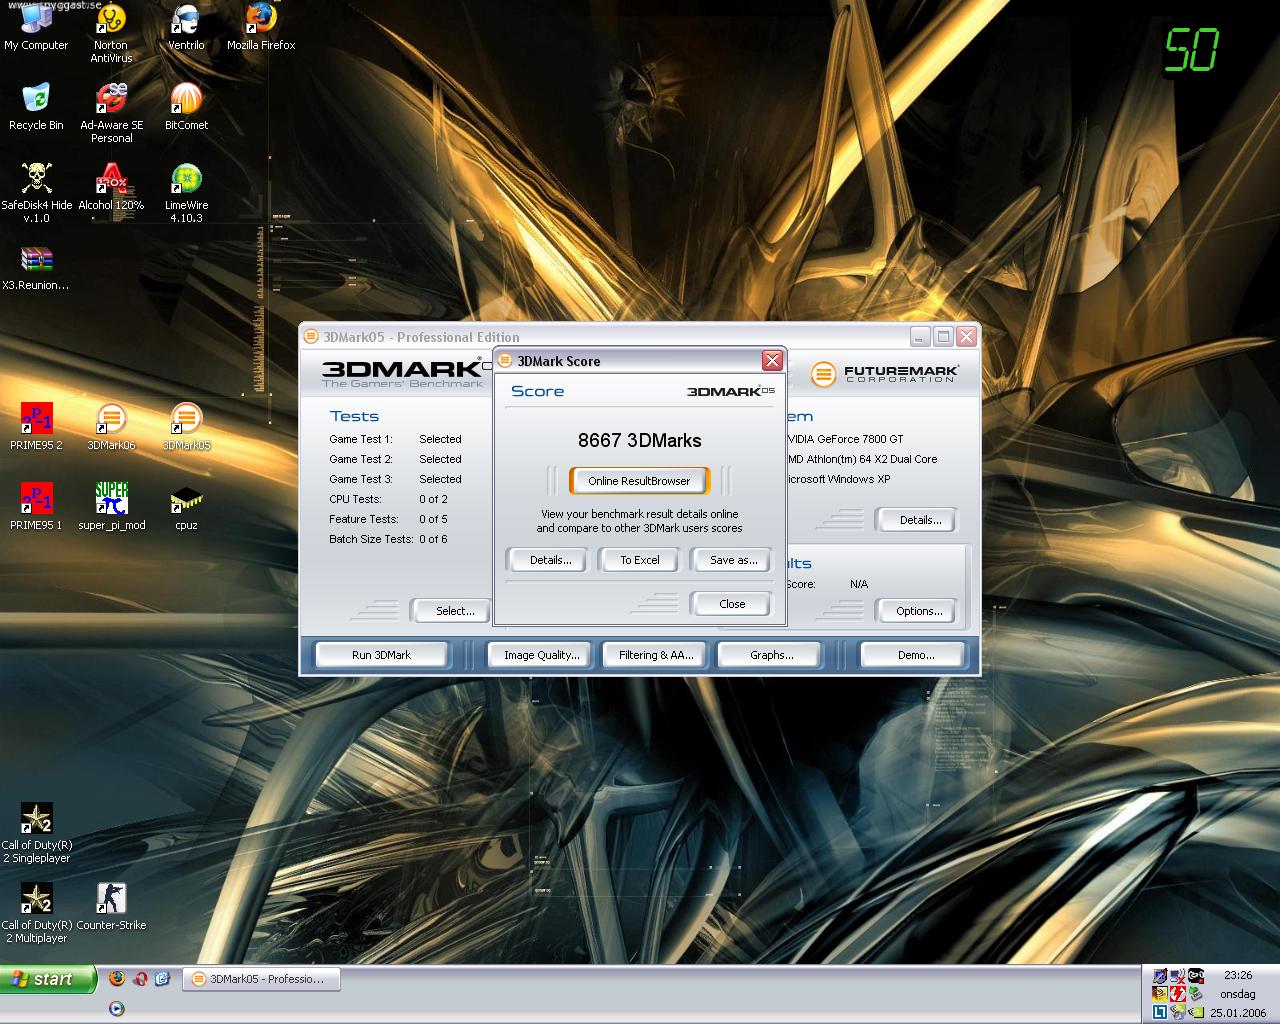
Task: Select the Counter-Strike desktop shortcut
Action: point(111,907)
